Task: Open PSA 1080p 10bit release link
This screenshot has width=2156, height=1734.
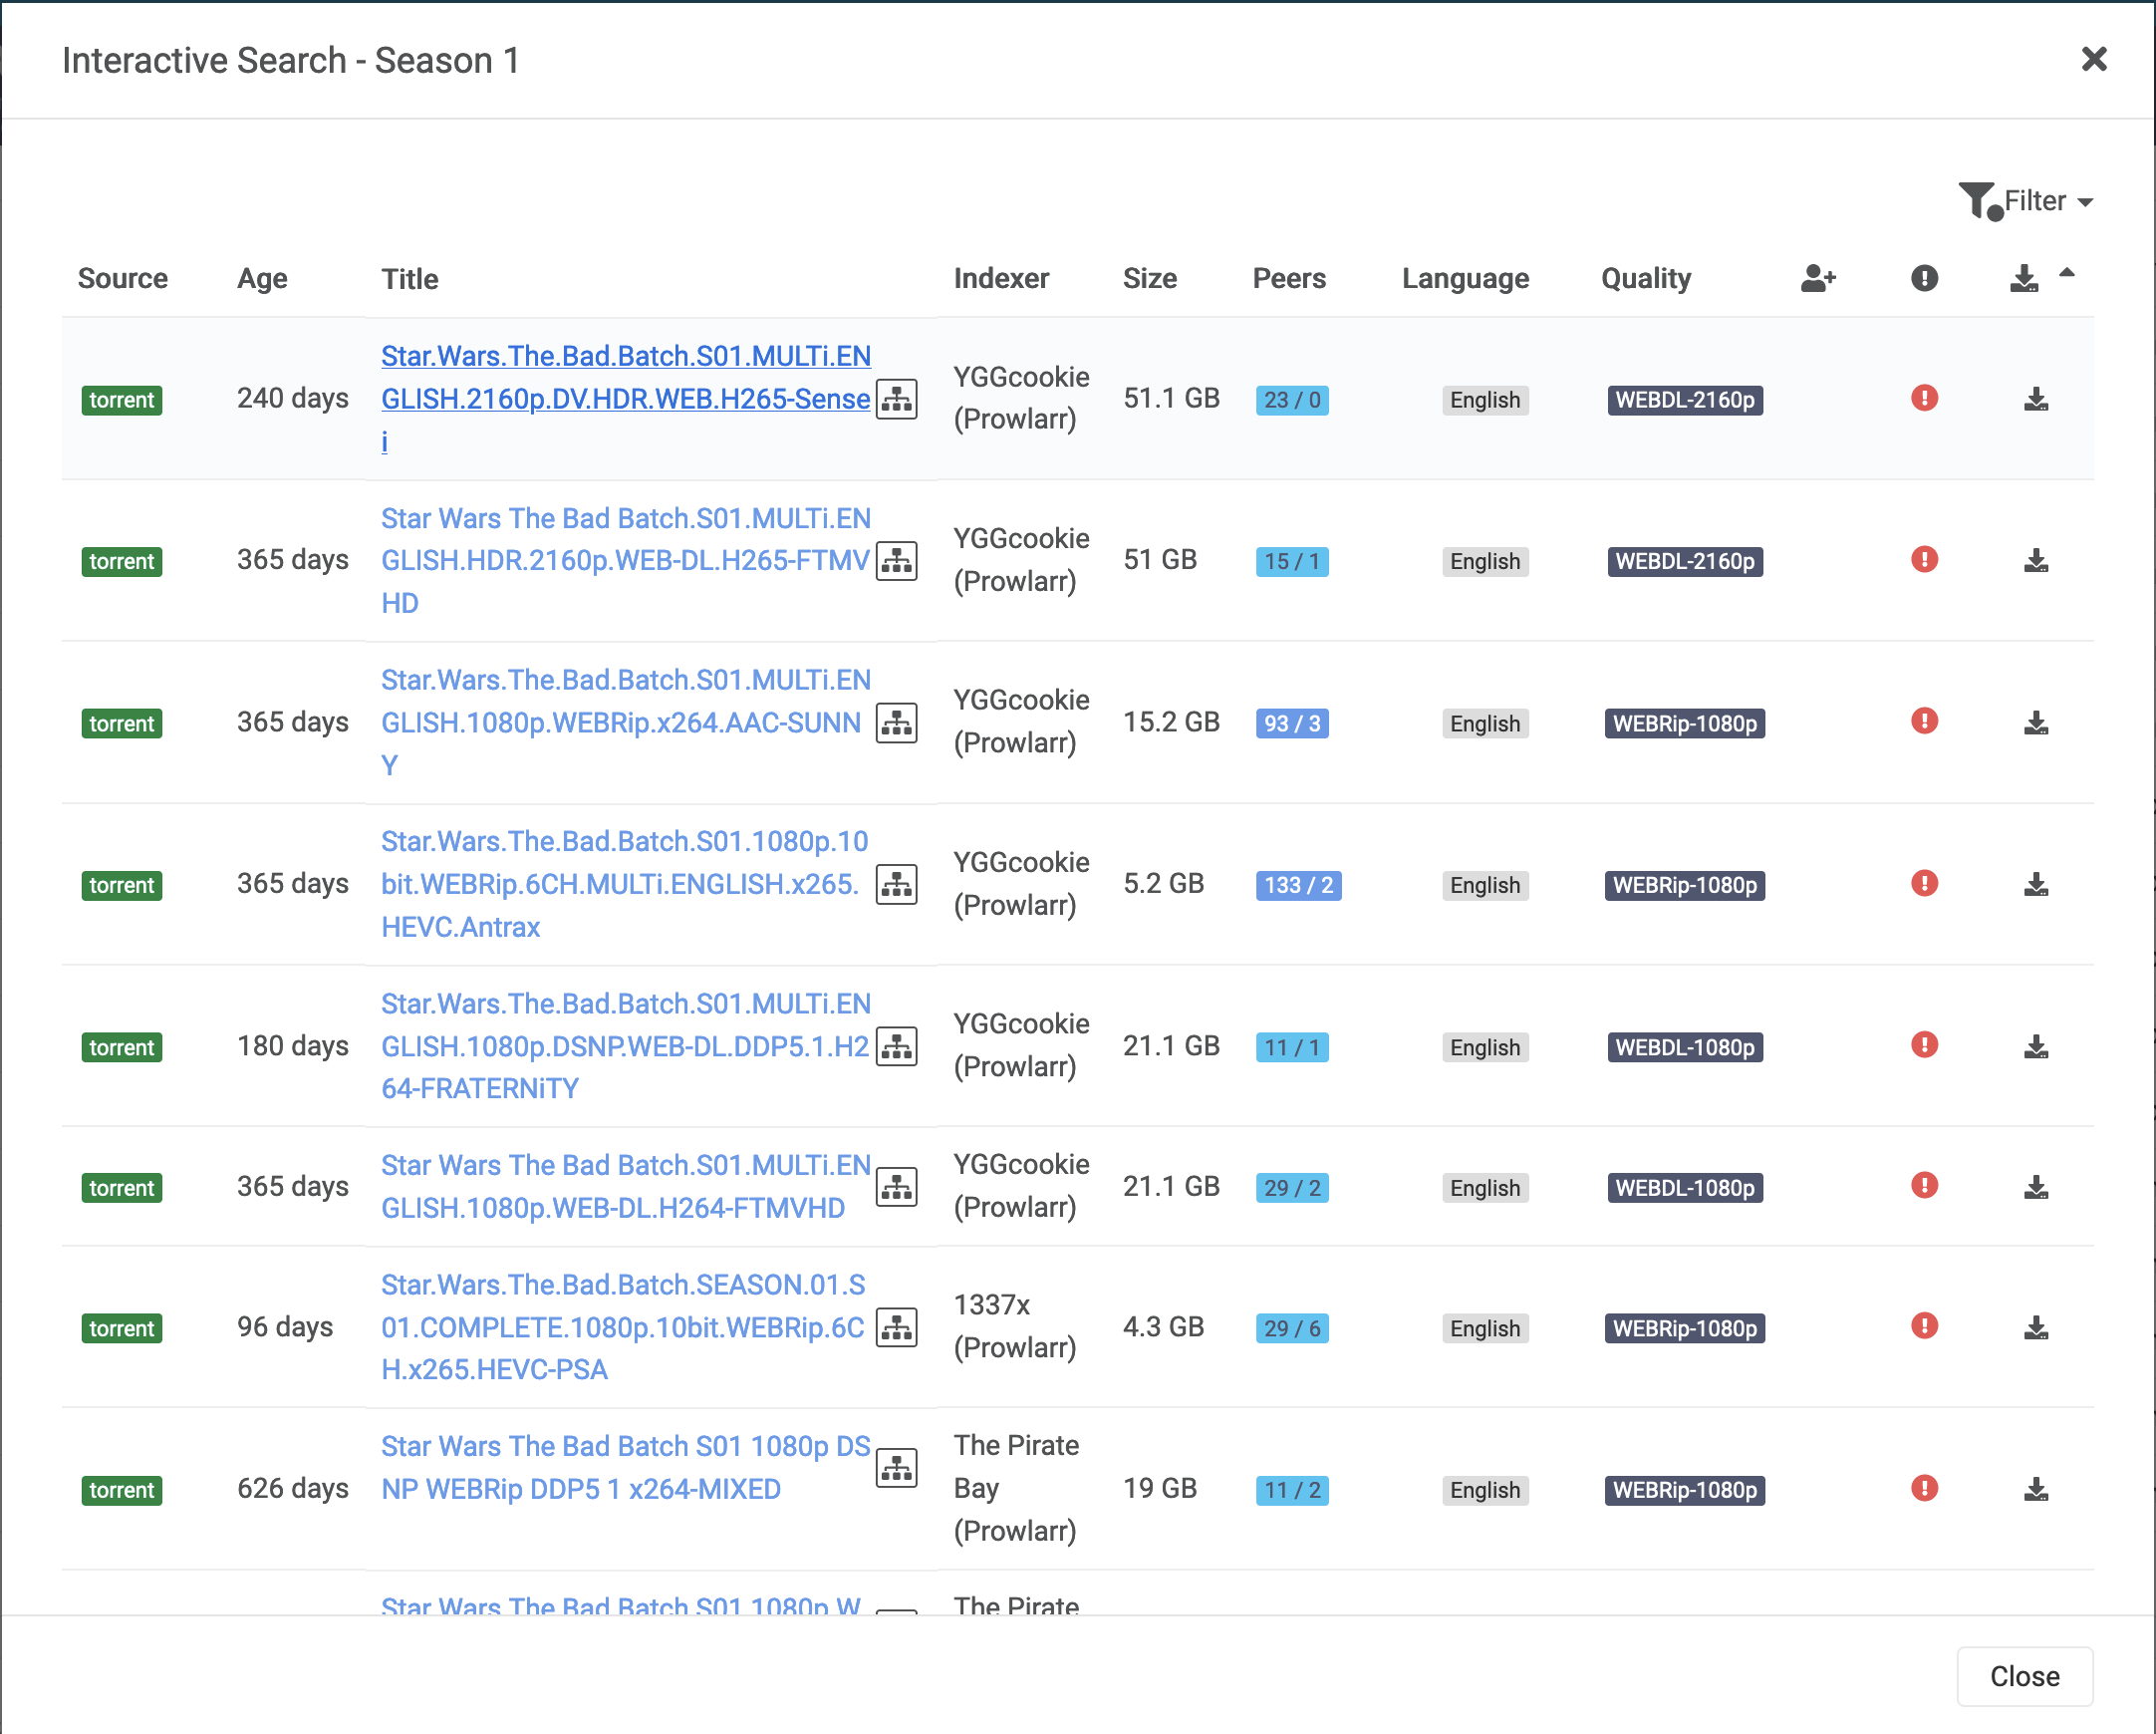Action: click(622, 1327)
